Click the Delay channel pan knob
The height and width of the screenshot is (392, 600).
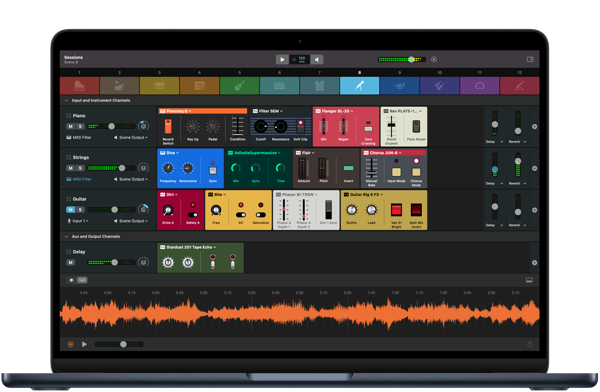143,262
